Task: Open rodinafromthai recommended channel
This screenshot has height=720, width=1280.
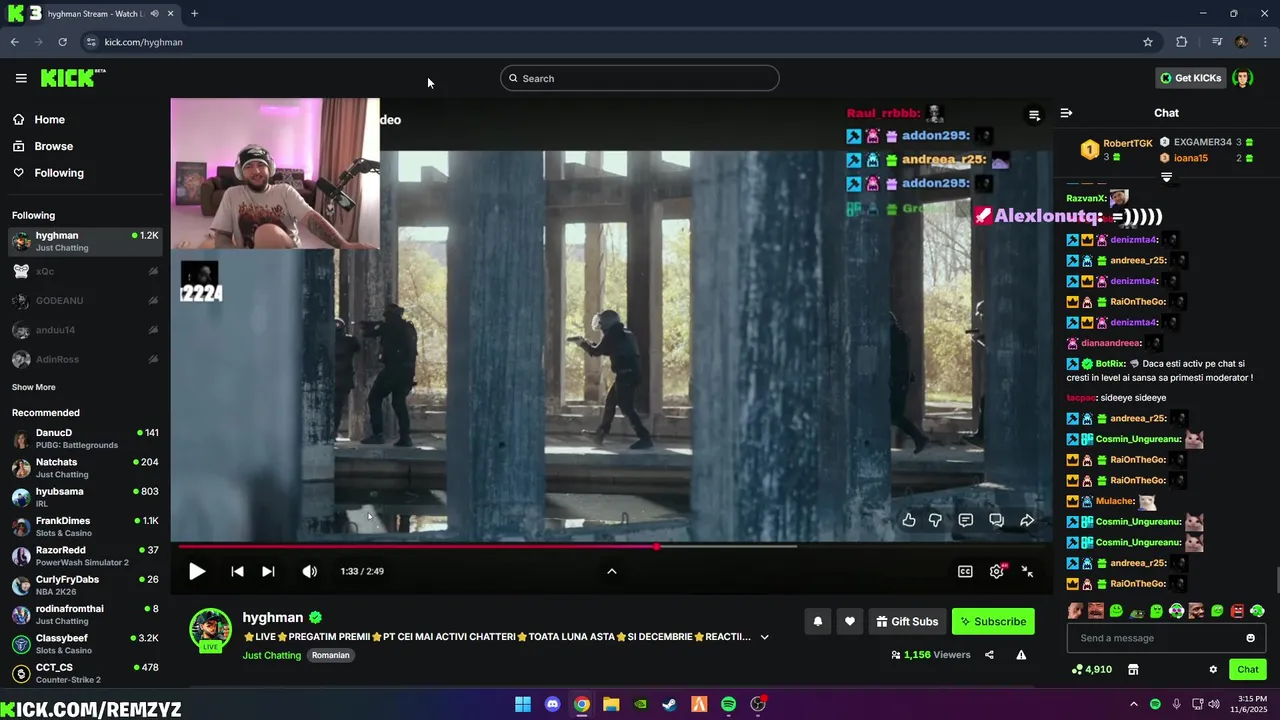Action: click(85, 614)
